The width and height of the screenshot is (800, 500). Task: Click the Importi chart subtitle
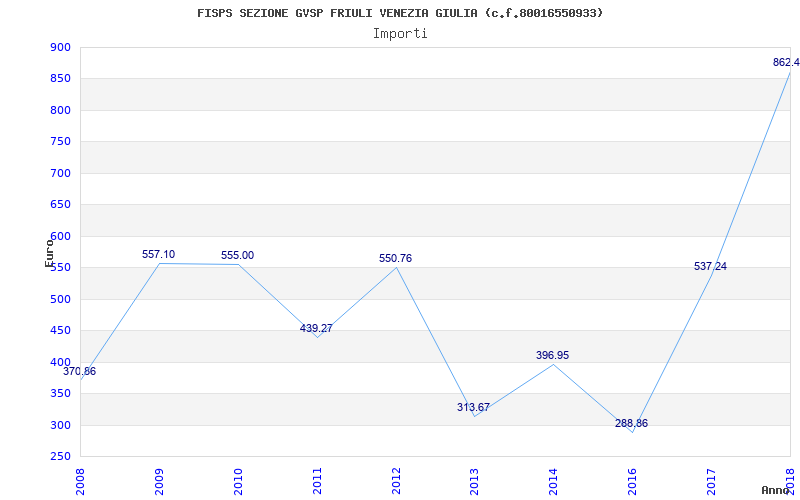pos(400,34)
